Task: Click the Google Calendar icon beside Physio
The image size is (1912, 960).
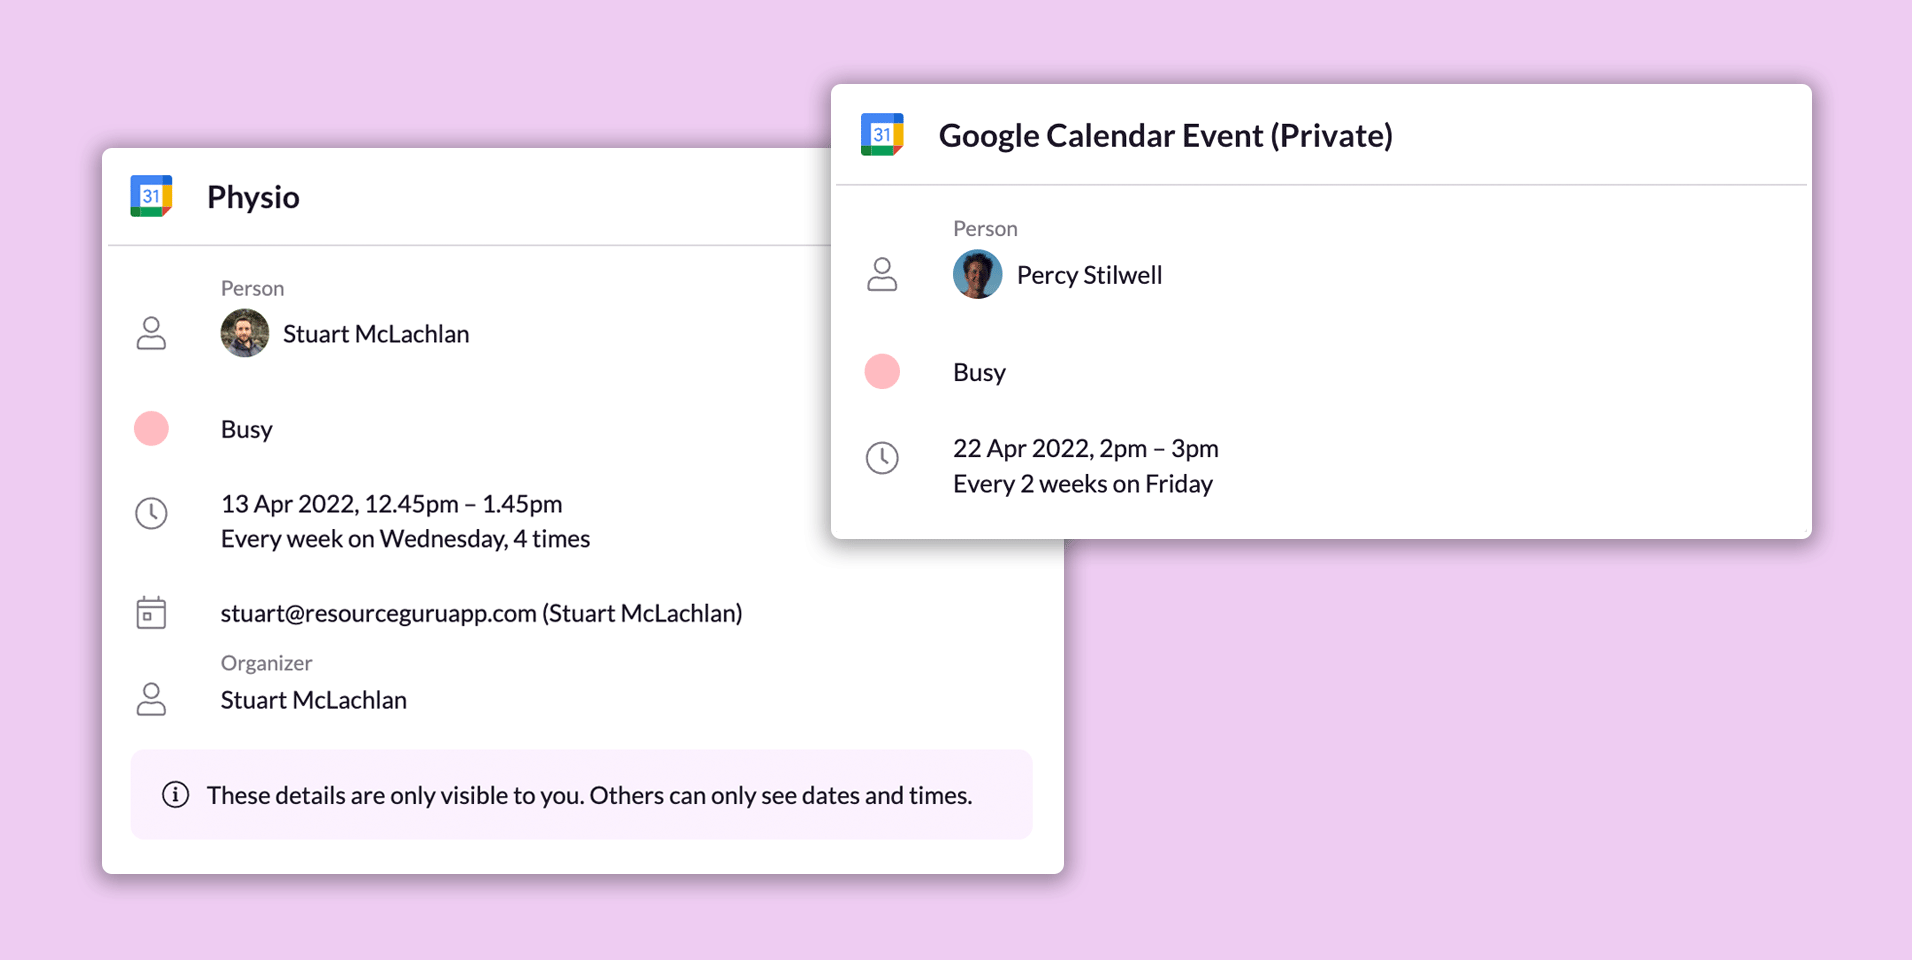Action: pyautogui.click(x=151, y=196)
